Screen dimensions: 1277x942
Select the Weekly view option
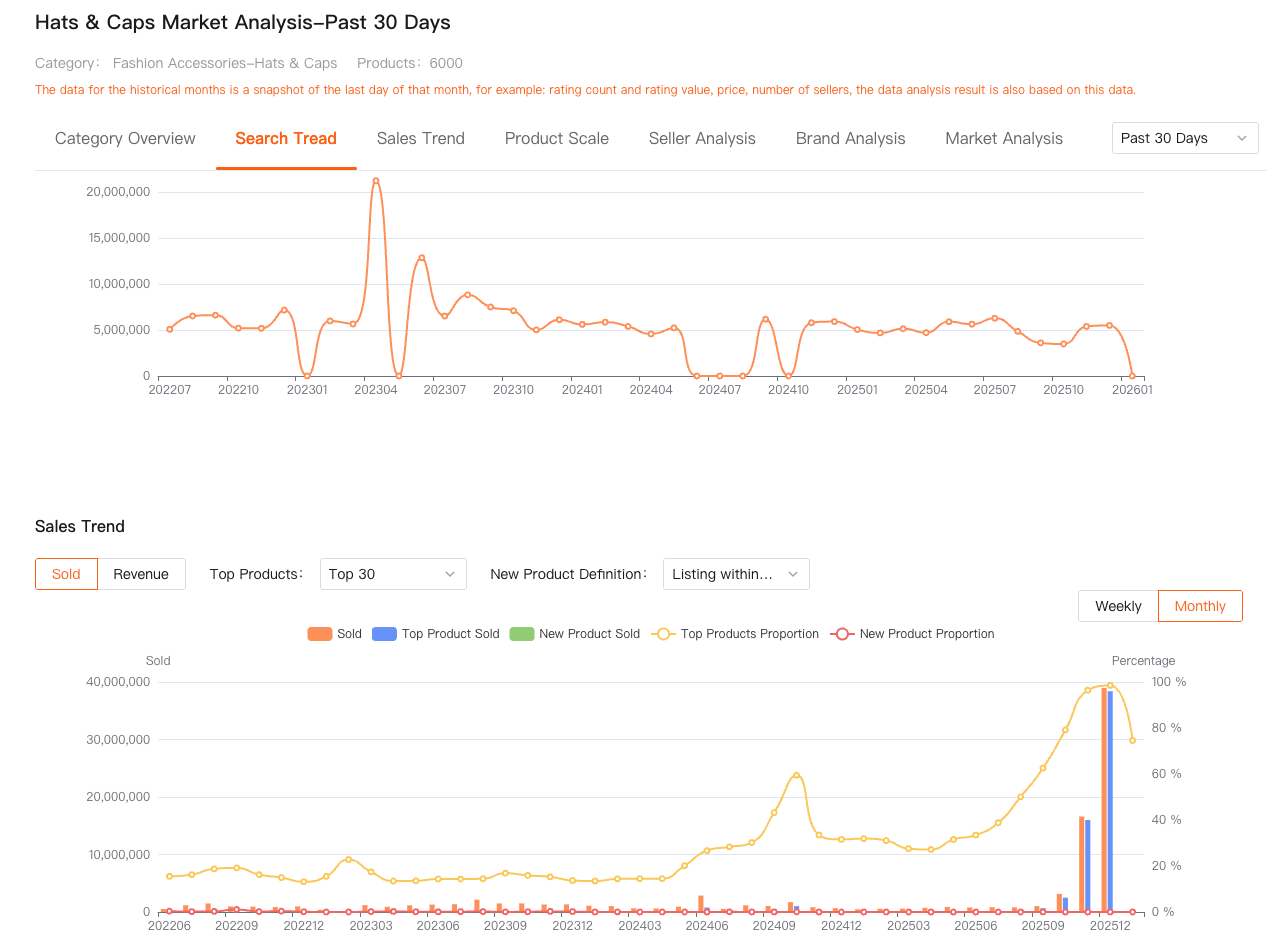1118,606
